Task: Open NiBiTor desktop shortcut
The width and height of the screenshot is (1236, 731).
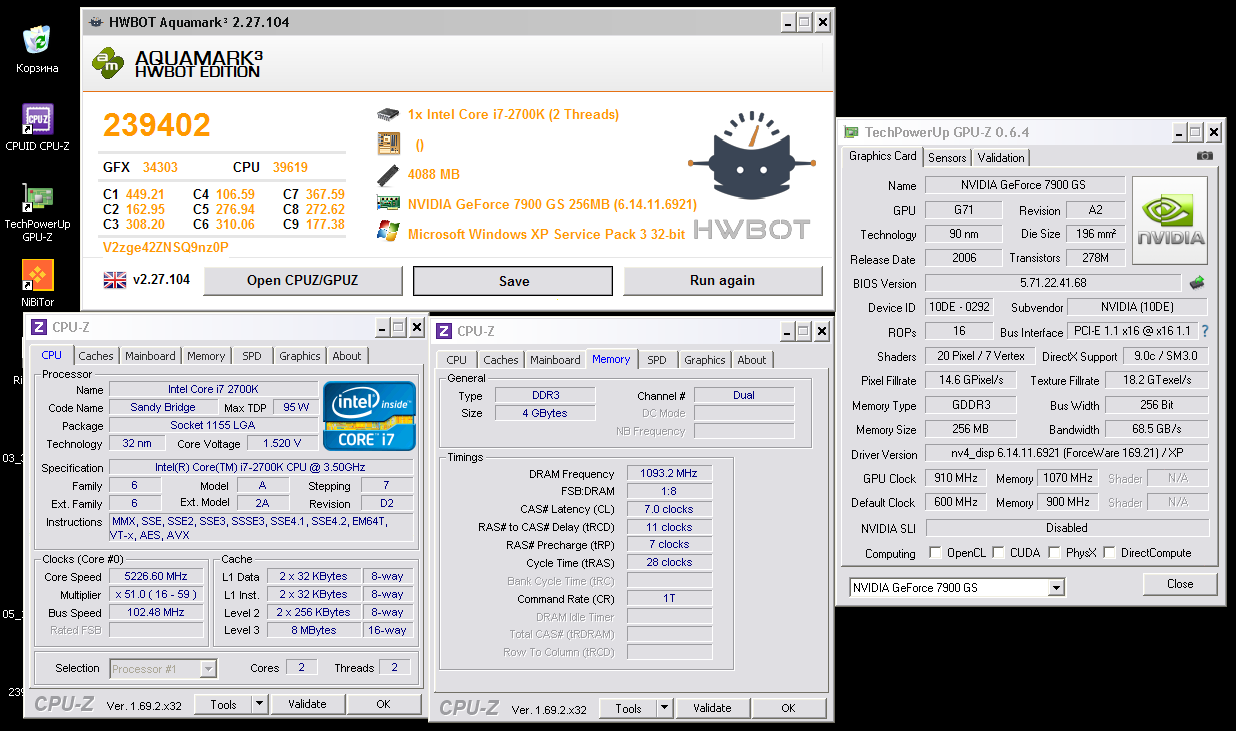Action: point(37,275)
